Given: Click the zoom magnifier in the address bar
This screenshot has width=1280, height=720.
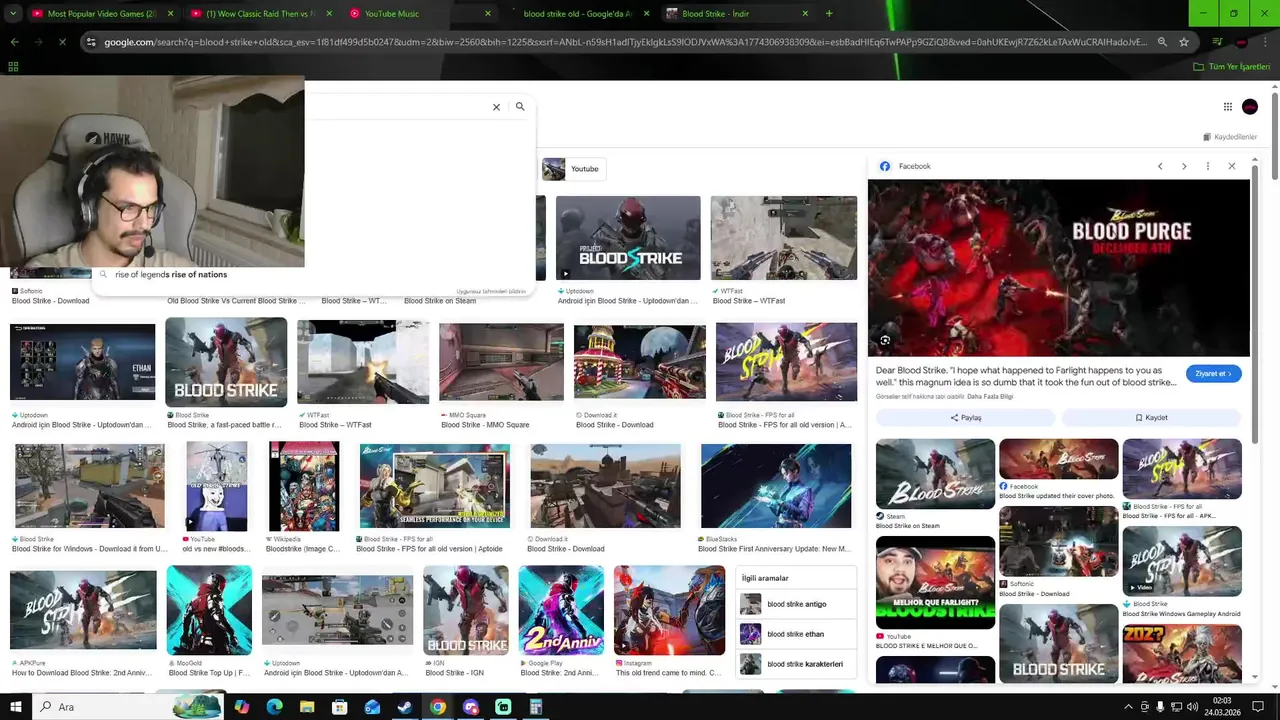Looking at the screenshot, I should coord(1162,42).
